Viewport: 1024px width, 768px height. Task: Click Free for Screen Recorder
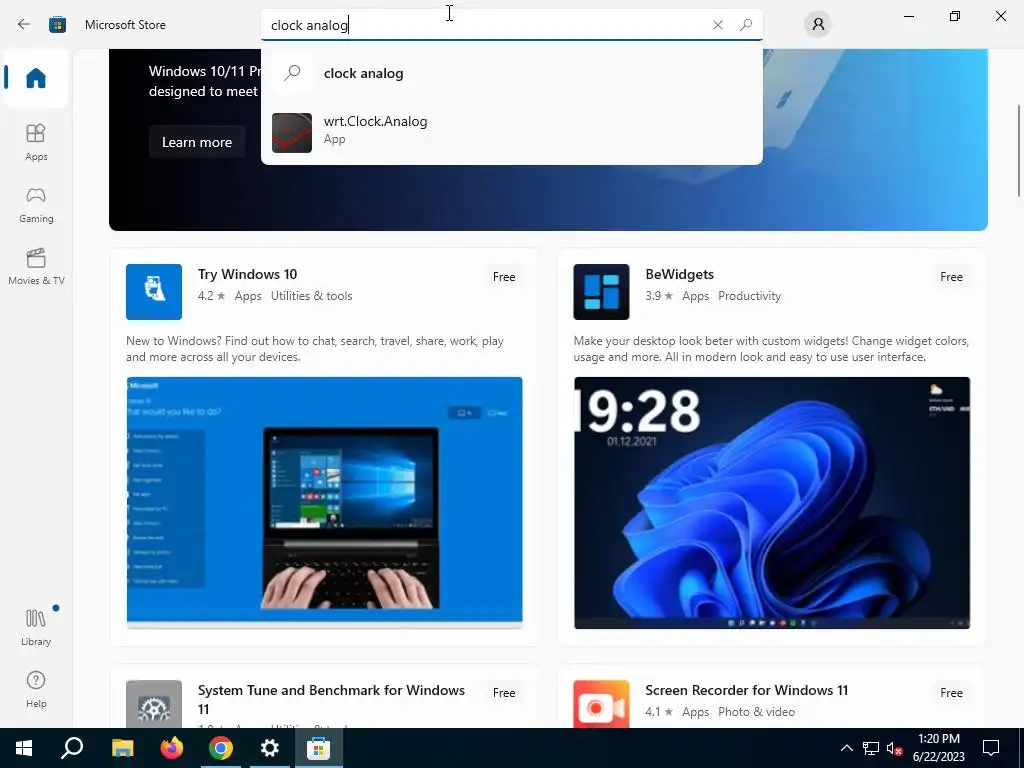pyautogui.click(x=951, y=693)
